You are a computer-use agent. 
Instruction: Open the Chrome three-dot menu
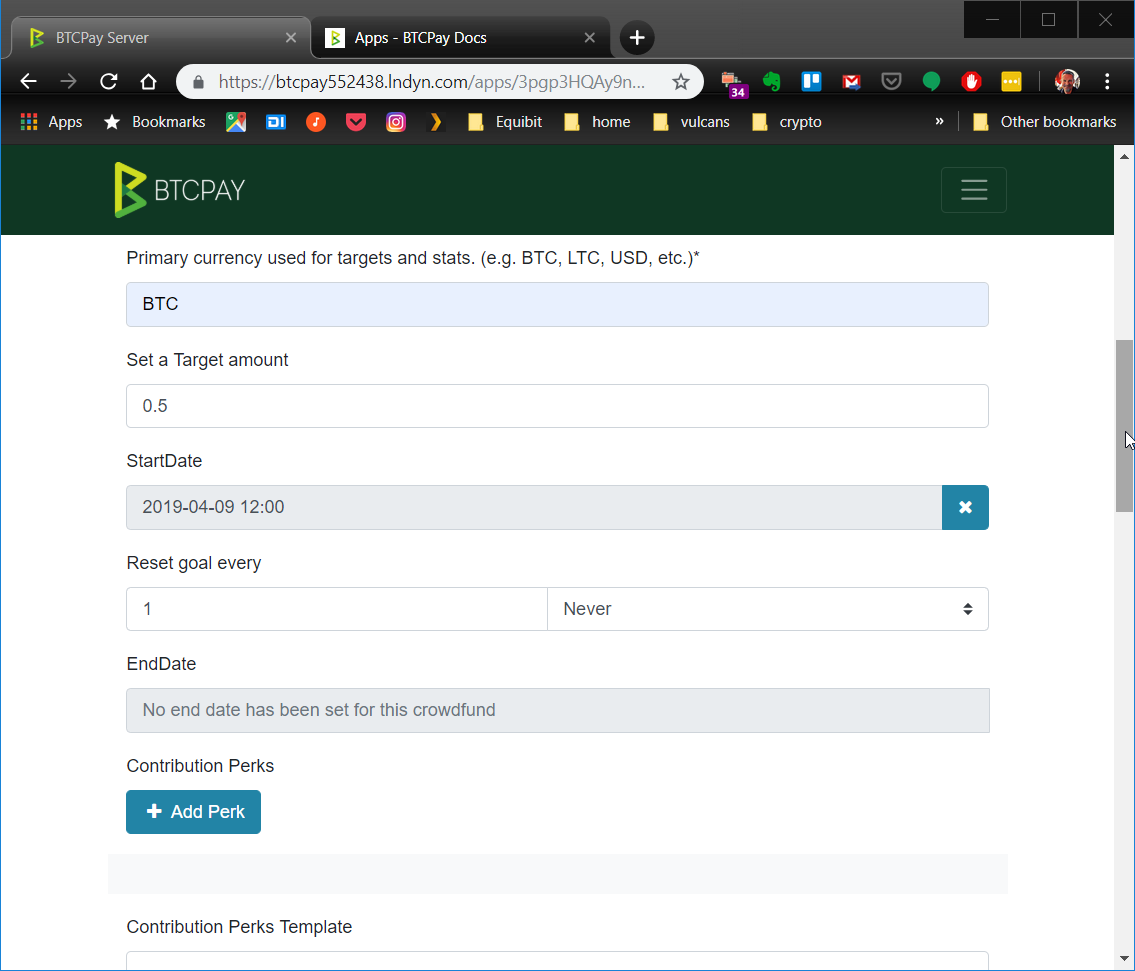1107,81
